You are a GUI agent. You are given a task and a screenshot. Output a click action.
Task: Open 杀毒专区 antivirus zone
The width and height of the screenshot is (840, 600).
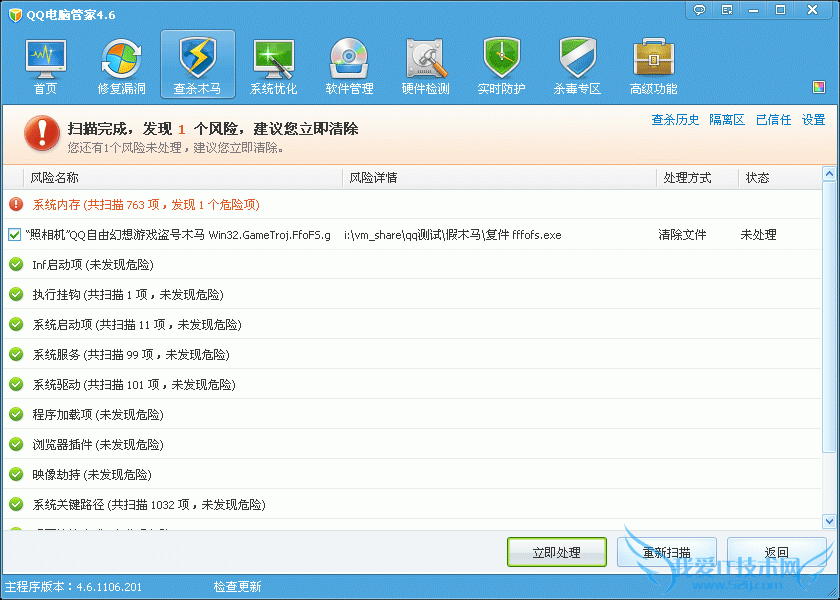578,65
